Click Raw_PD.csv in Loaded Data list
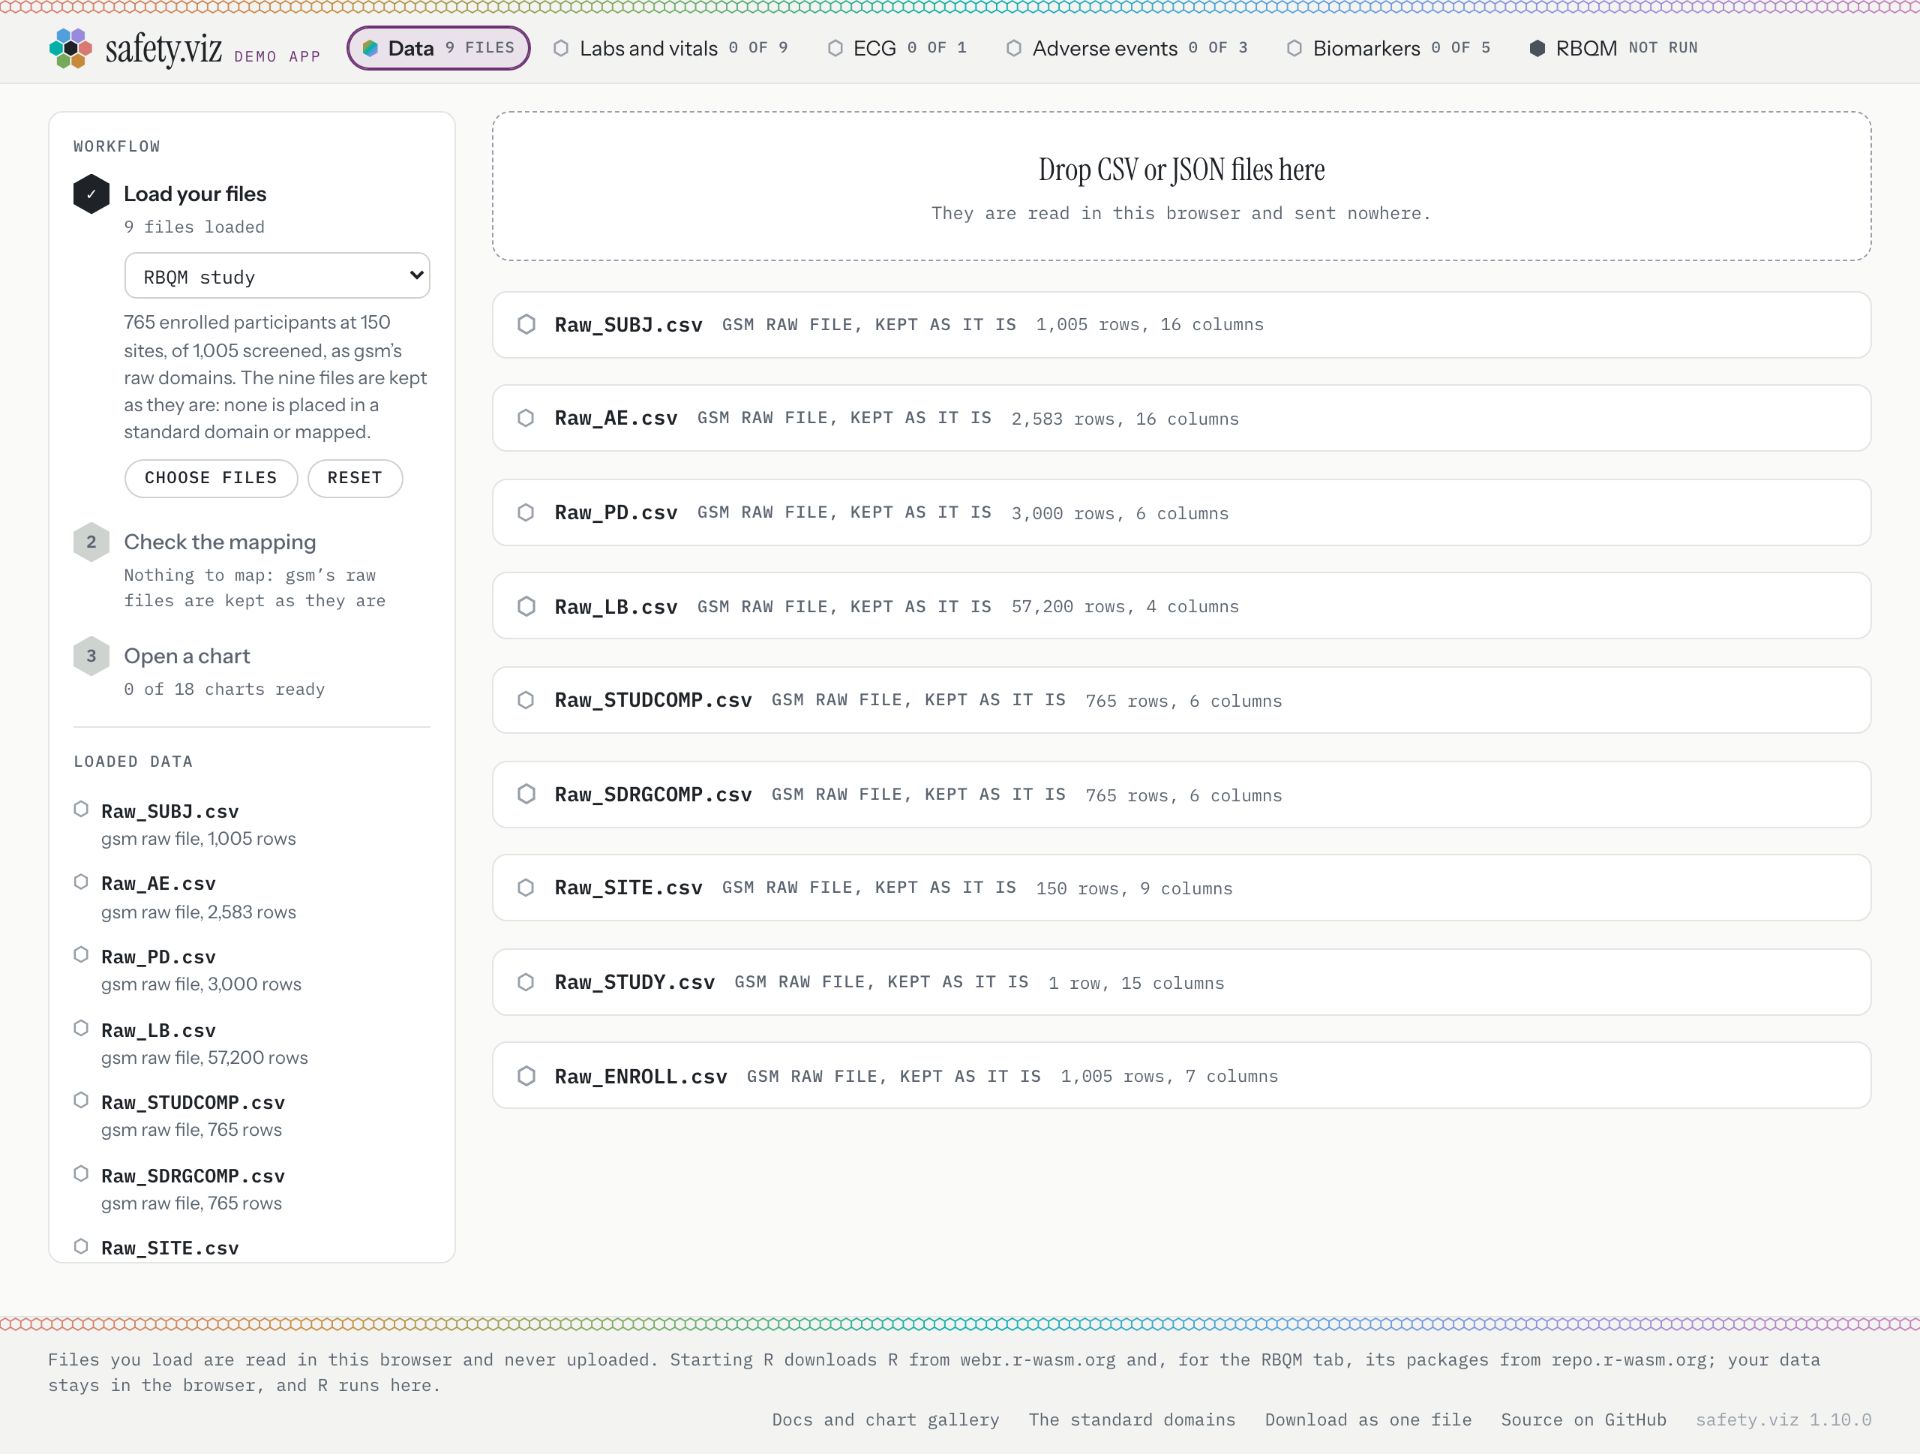 tap(158, 957)
